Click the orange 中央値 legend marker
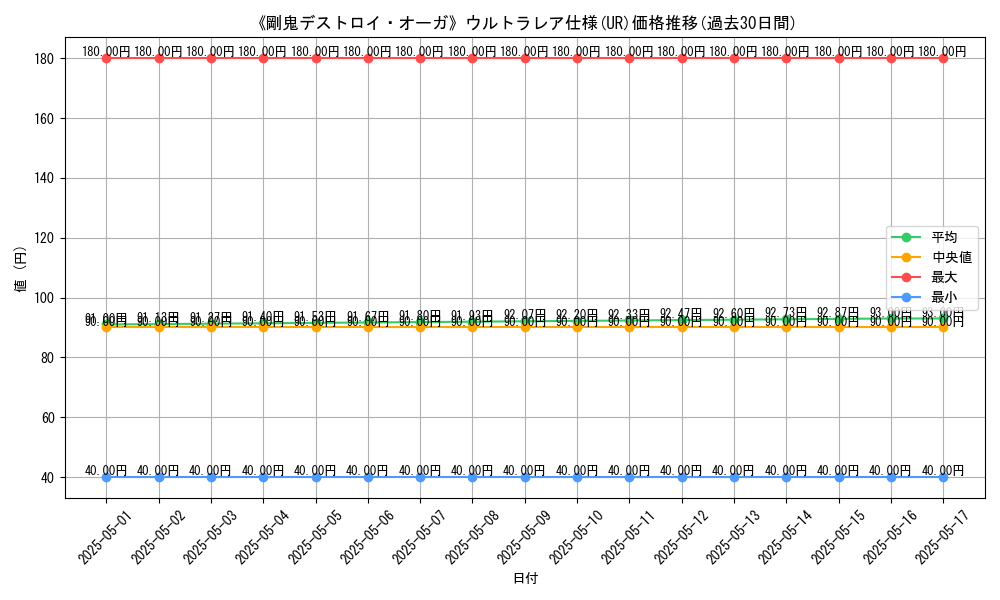Image resolution: width=1000 pixels, height=600 pixels. click(906, 258)
